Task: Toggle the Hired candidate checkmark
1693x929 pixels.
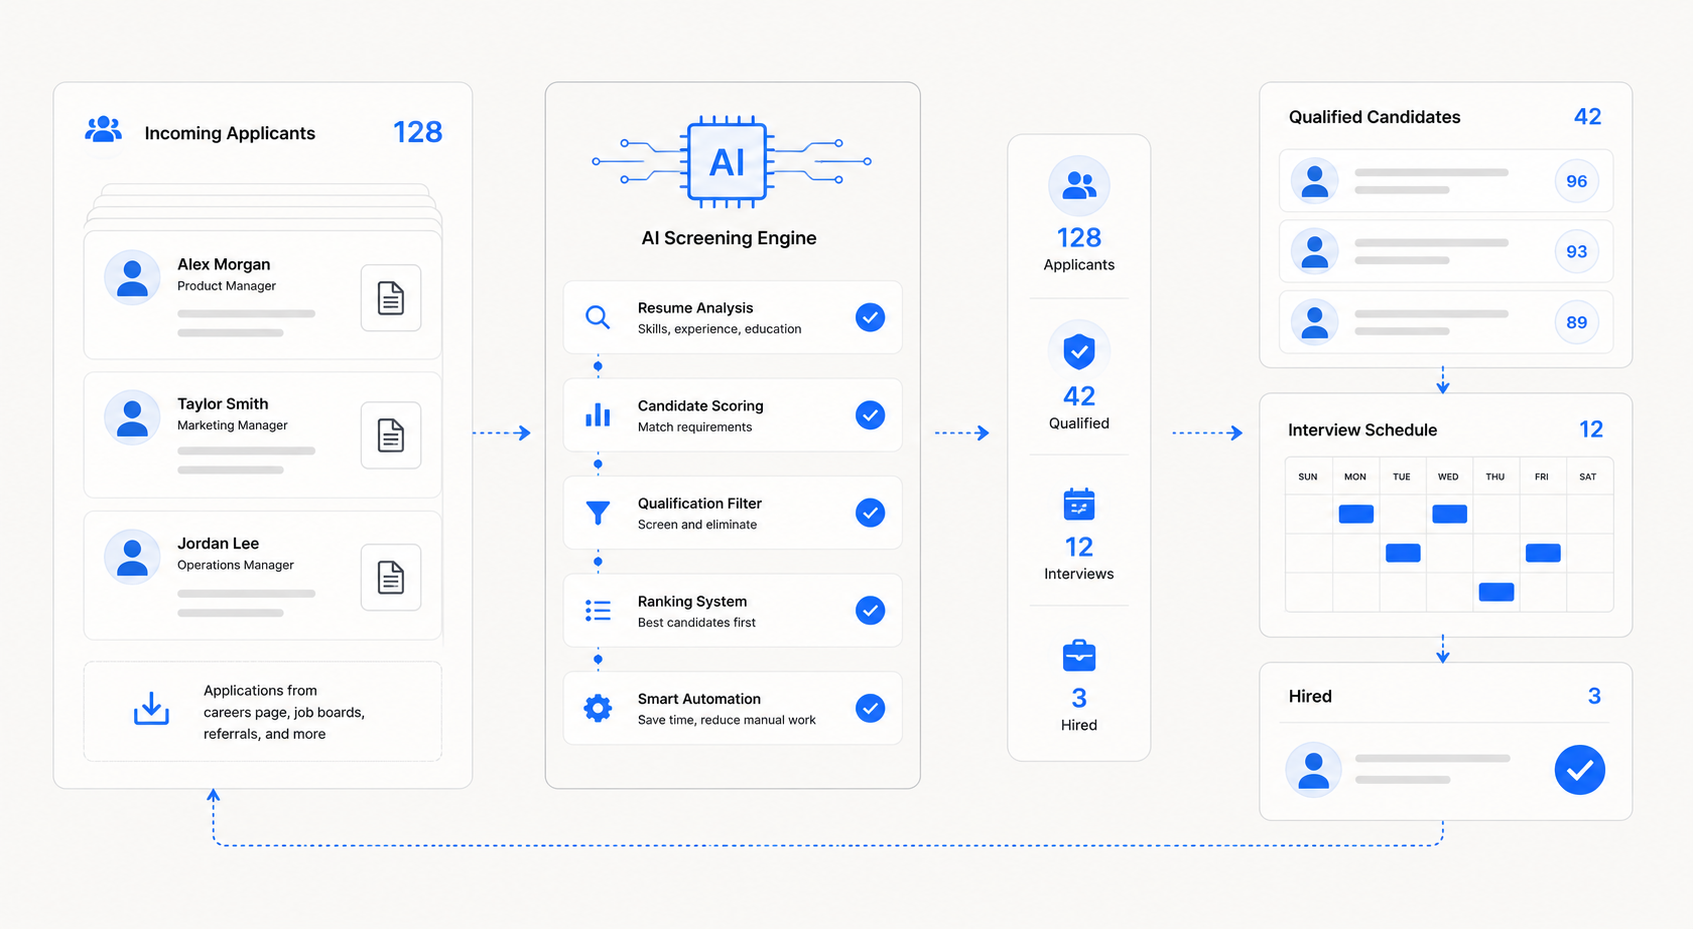Action: (x=1580, y=770)
